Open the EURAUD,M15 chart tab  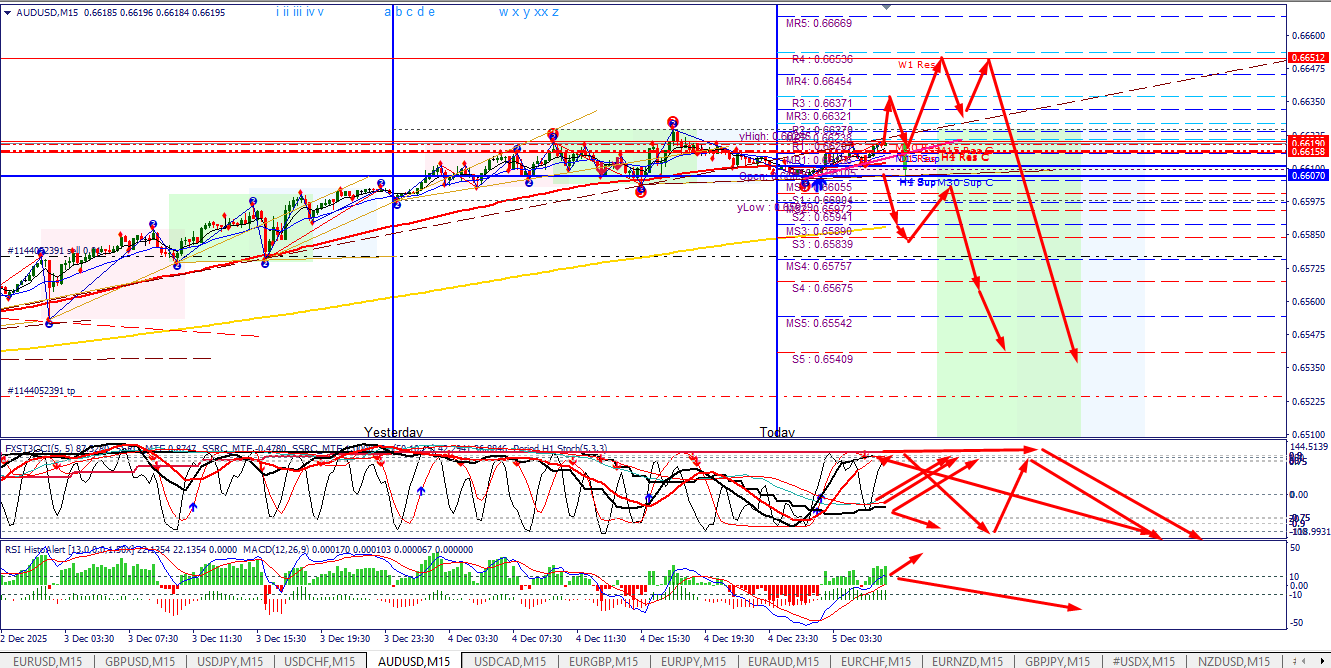click(782, 661)
